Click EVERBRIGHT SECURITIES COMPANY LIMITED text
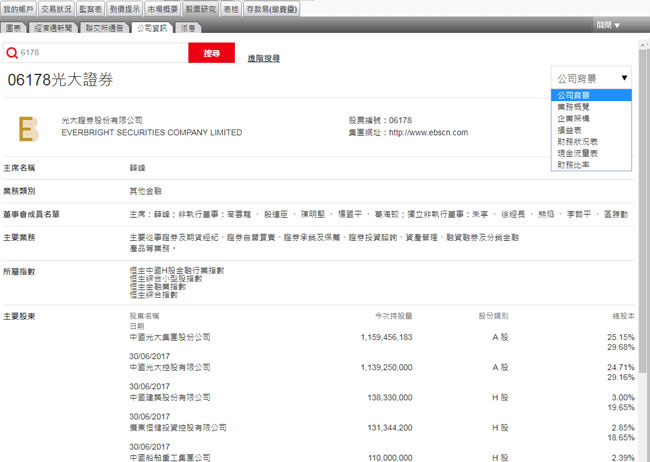Viewport: 650px width, 462px height. [152, 132]
